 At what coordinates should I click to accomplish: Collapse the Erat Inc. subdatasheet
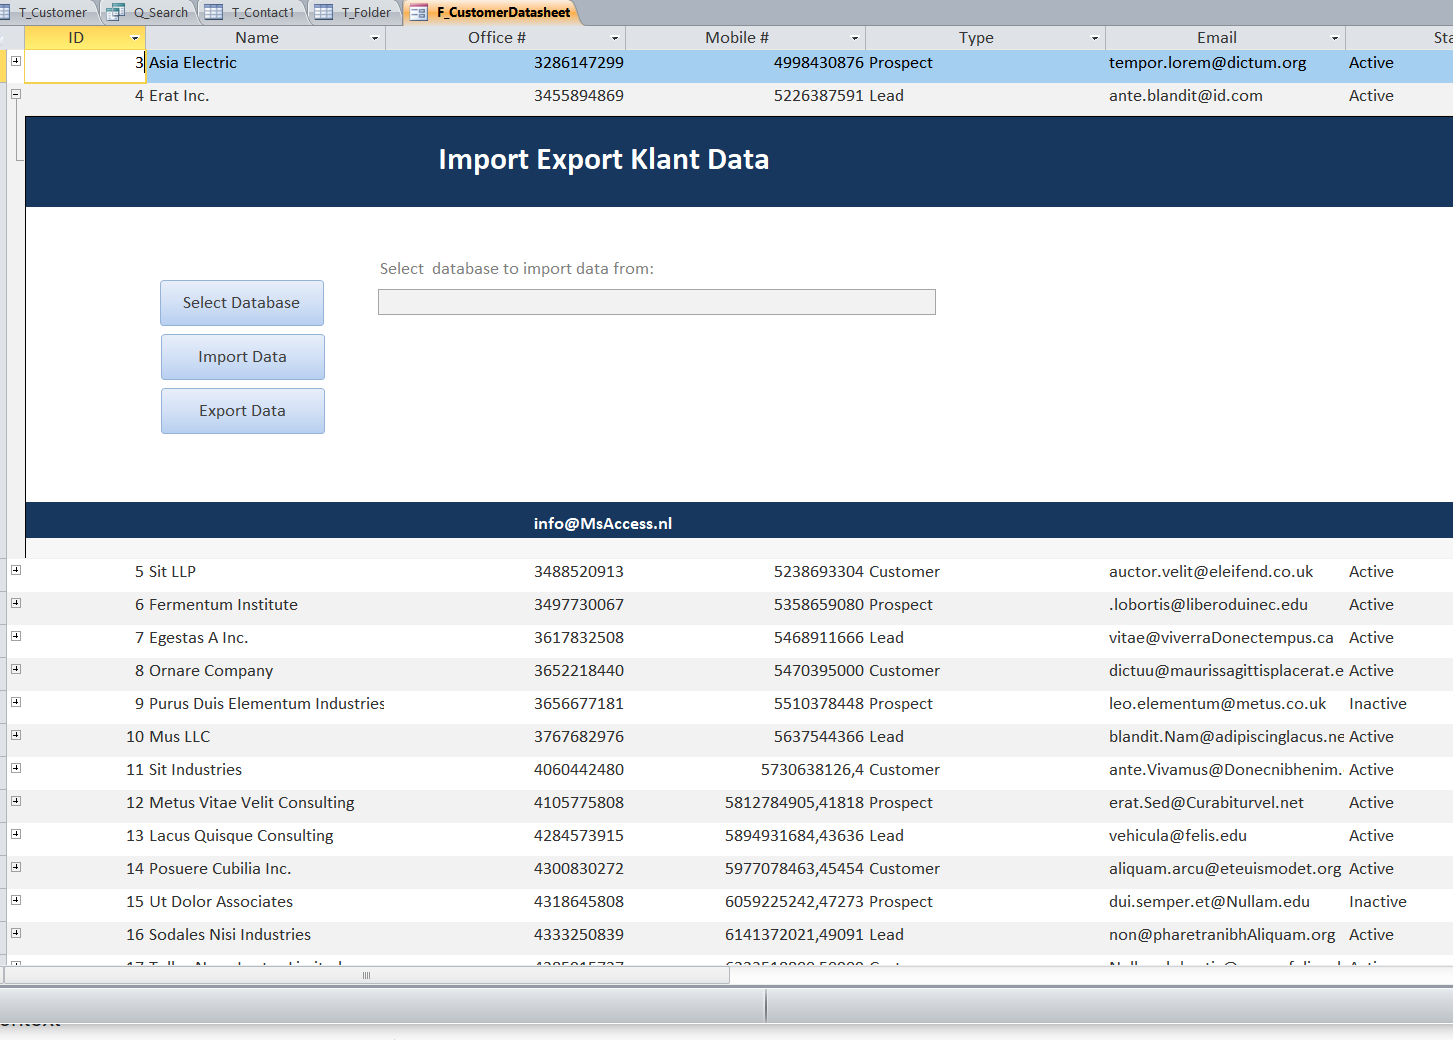[16, 94]
